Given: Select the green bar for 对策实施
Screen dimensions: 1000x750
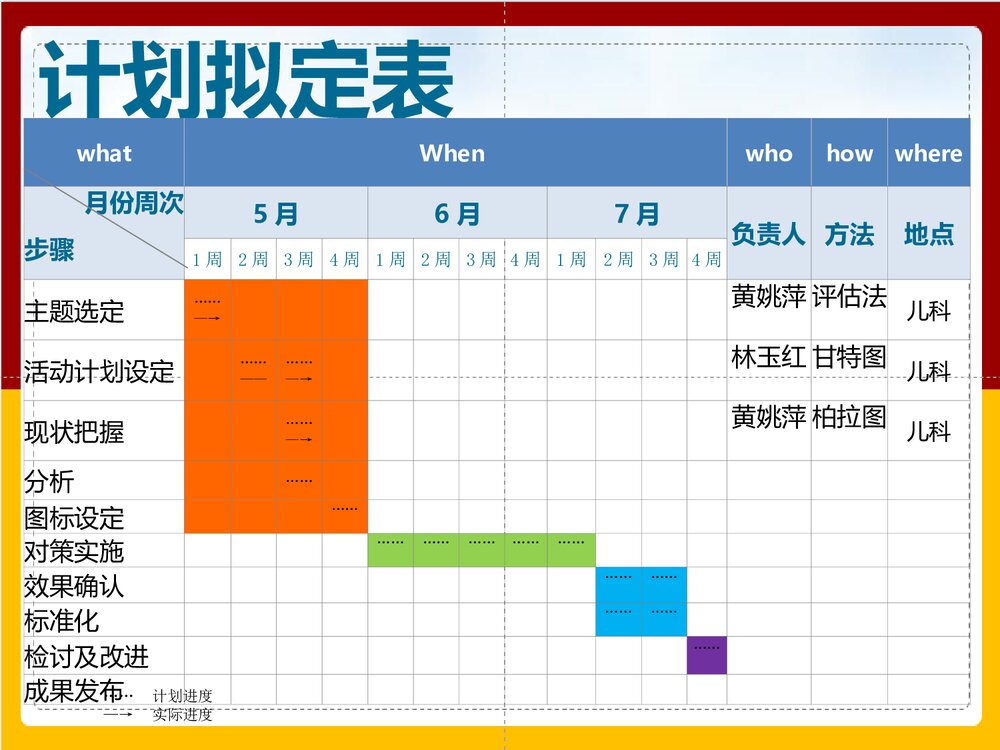Looking at the screenshot, I should pyautogui.click(x=480, y=545).
